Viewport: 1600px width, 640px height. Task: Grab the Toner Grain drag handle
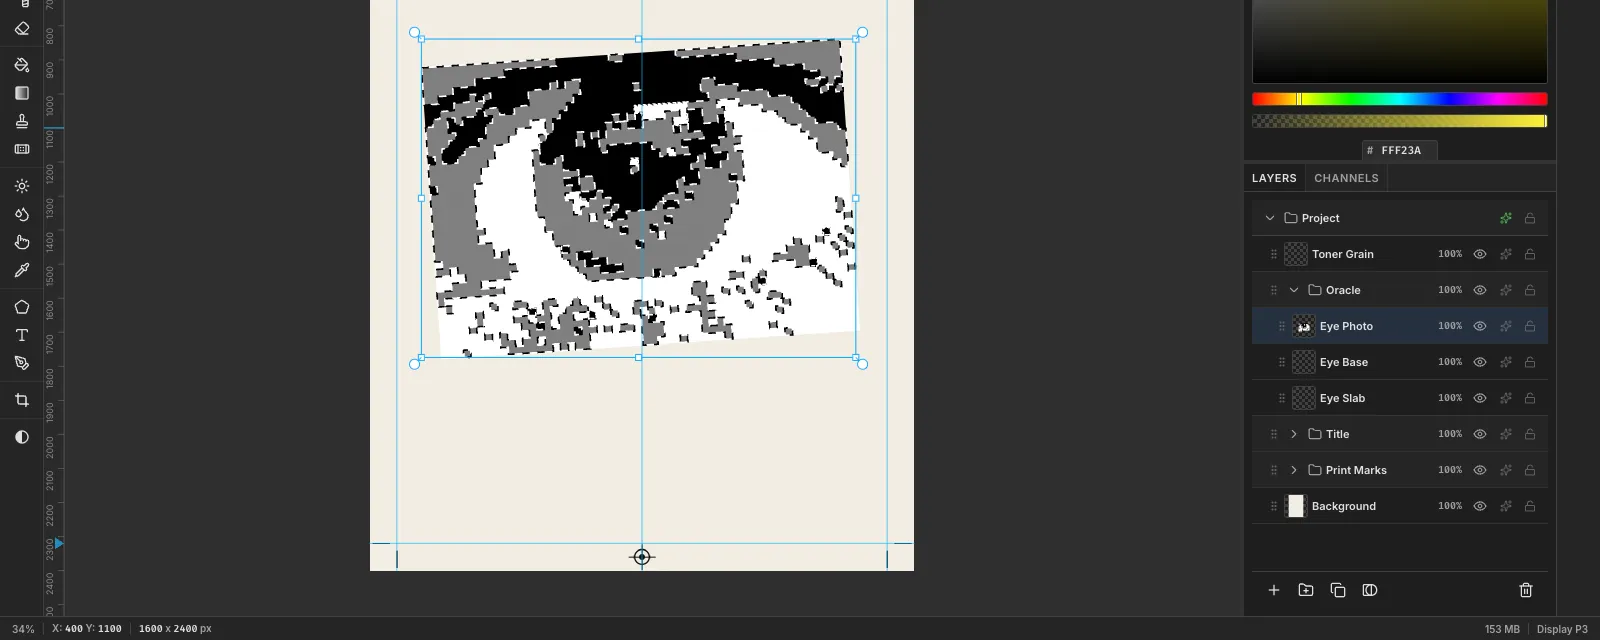tap(1274, 254)
